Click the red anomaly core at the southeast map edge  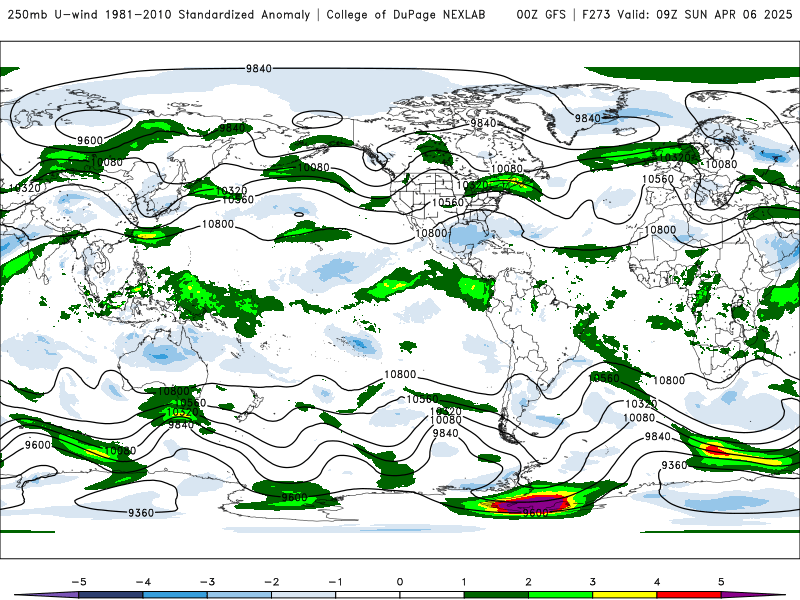(x=716, y=450)
